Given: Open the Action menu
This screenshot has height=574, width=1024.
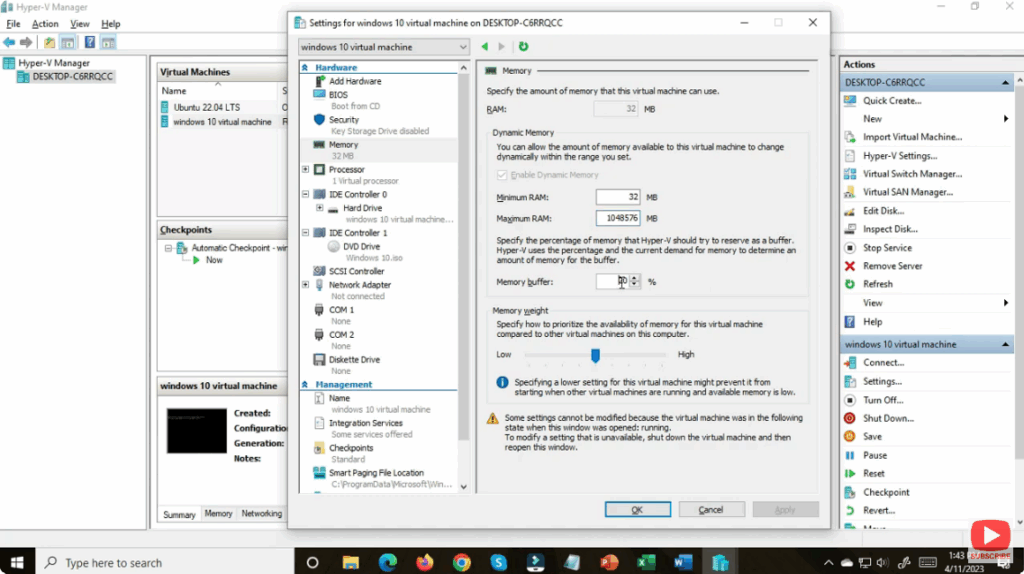Looking at the screenshot, I should [x=45, y=24].
